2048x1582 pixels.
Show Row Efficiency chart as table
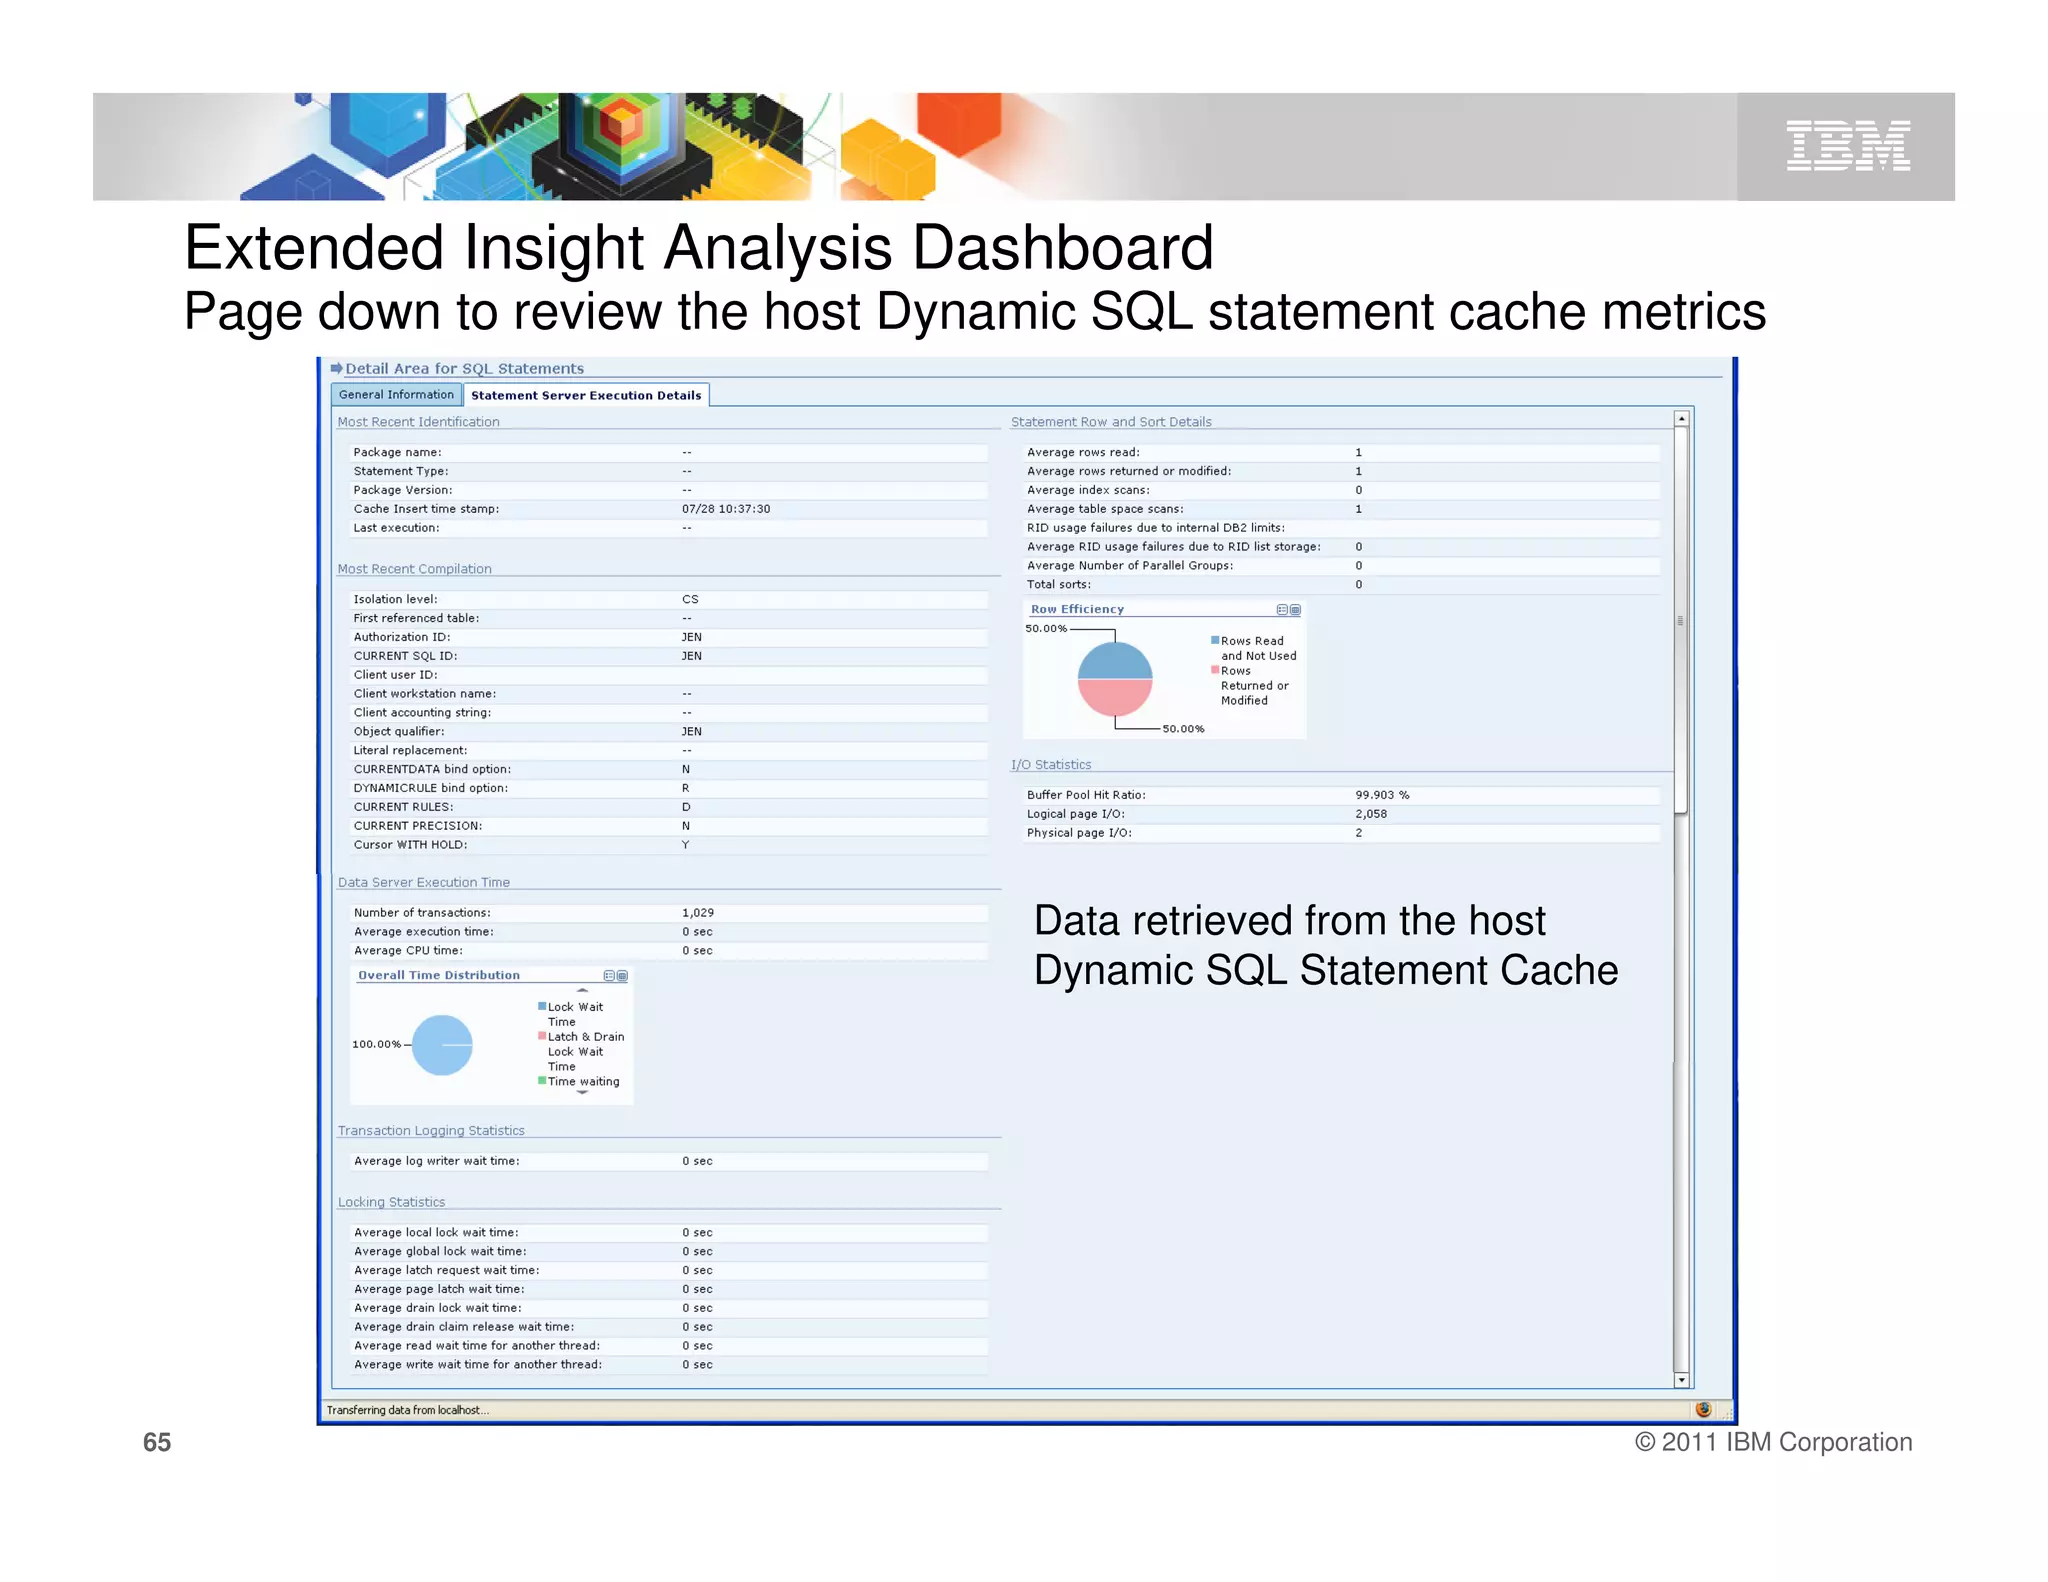[x=1295, y=610]
